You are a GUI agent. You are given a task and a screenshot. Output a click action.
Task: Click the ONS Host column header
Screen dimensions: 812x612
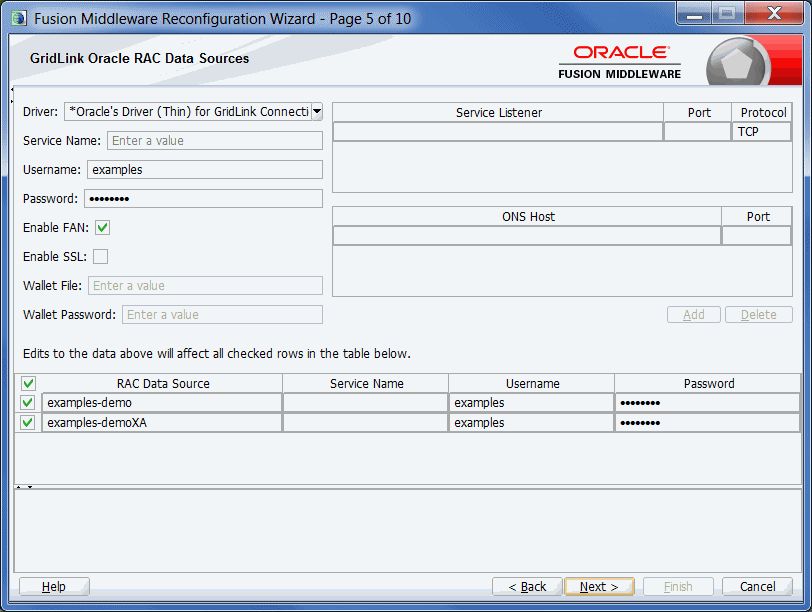[527, 216]
